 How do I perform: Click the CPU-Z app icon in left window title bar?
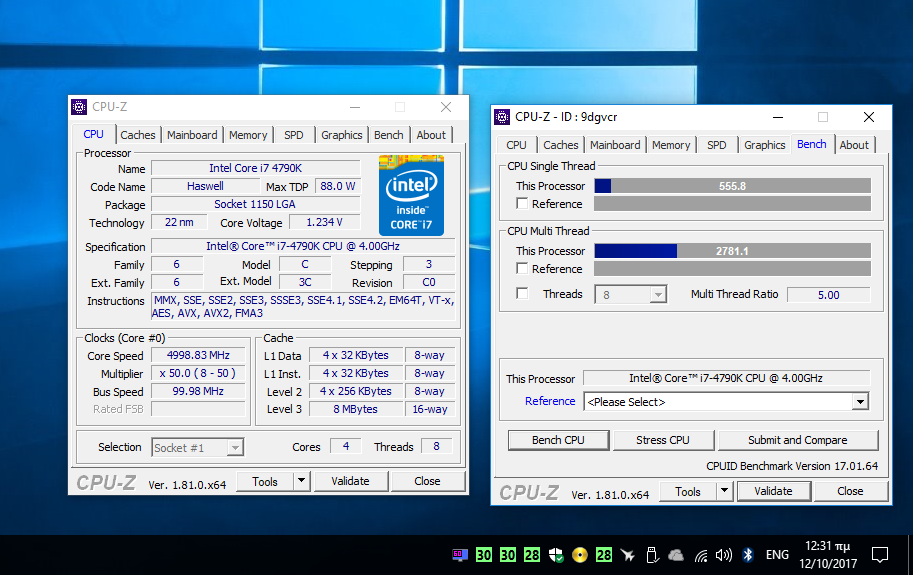click(79, 107)
